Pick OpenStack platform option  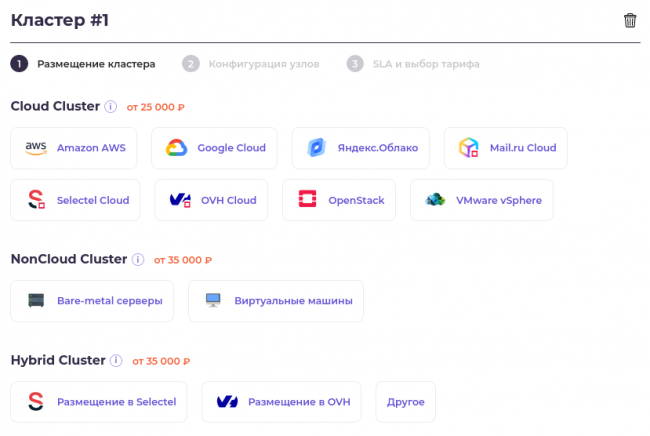(x=339, y=200)
